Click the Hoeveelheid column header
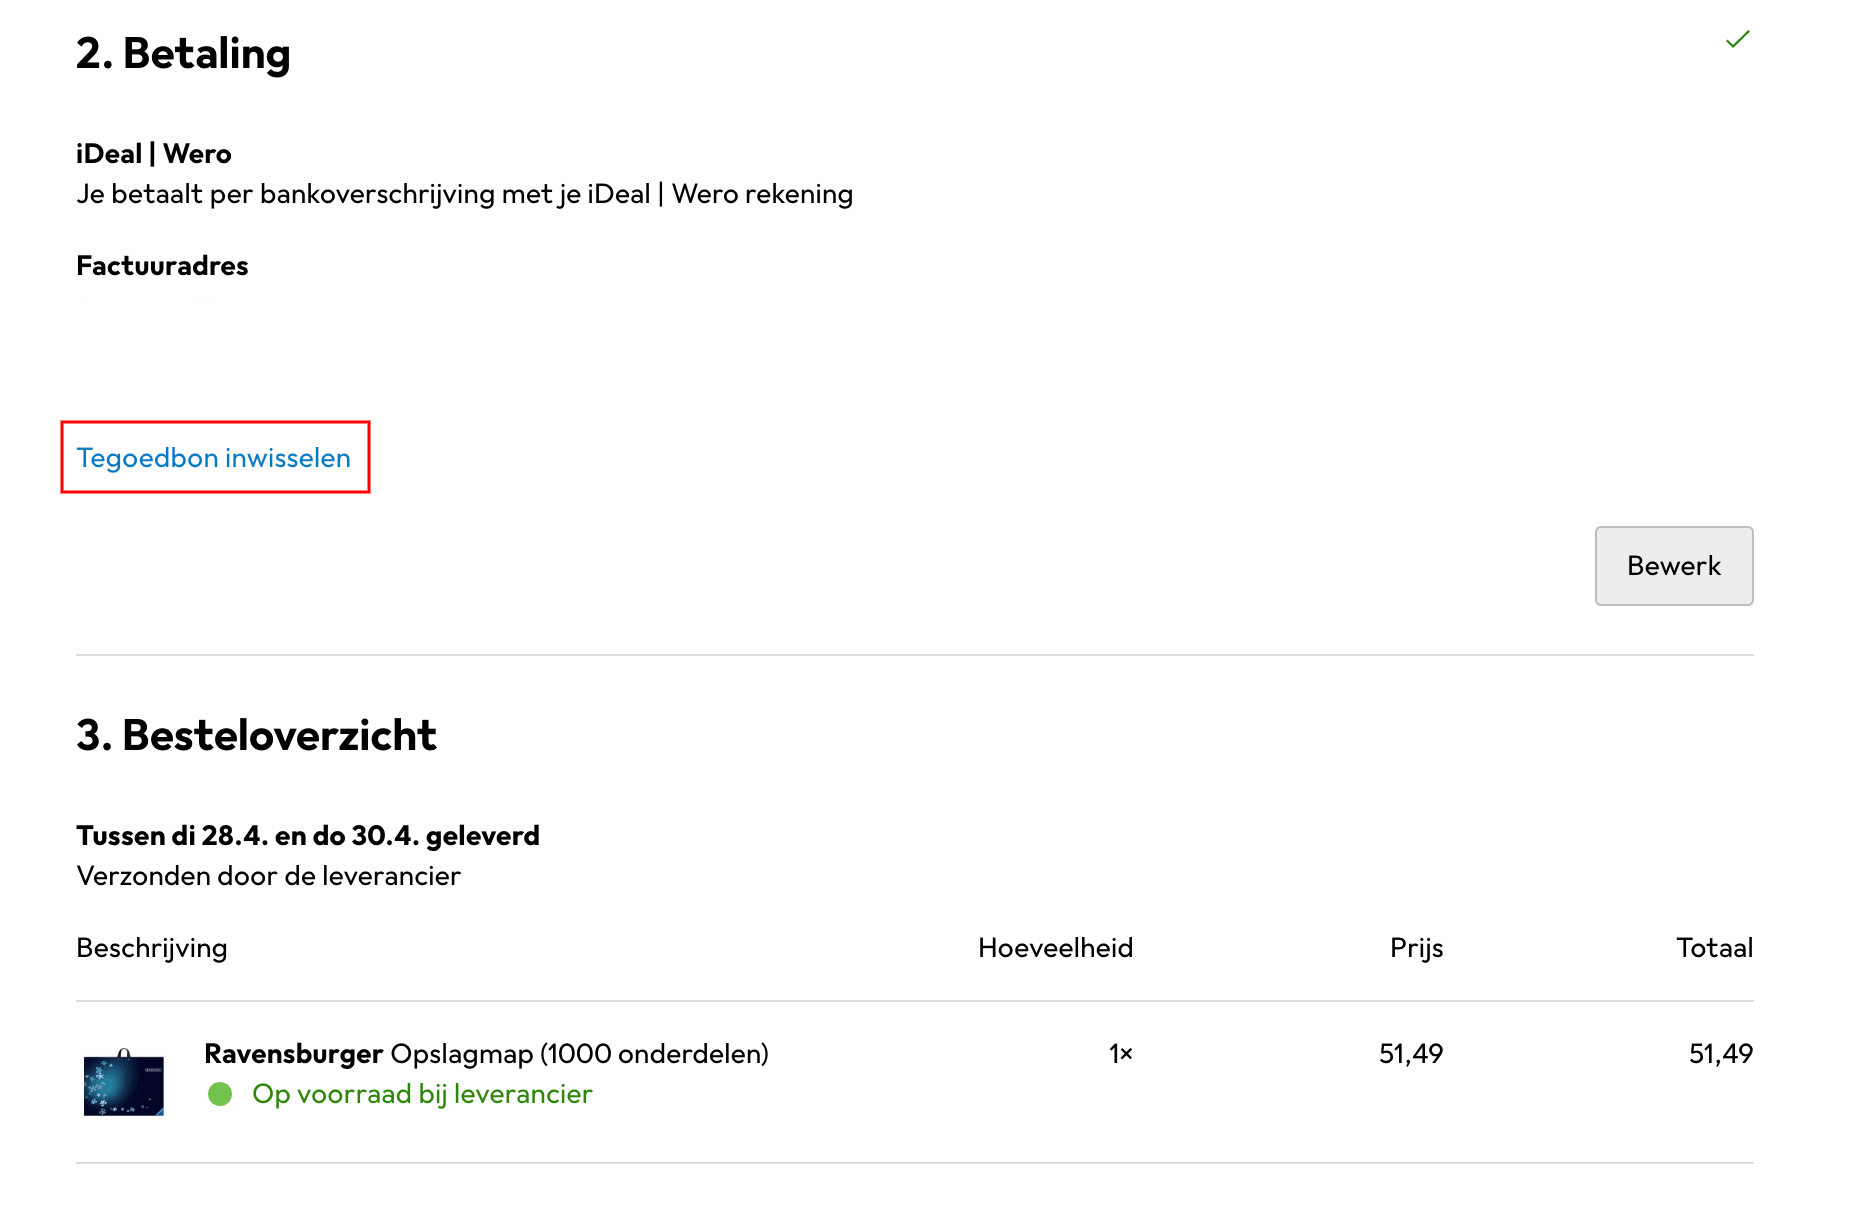The height and width of the screenshot is (1208, 1850). (1055, 948)
